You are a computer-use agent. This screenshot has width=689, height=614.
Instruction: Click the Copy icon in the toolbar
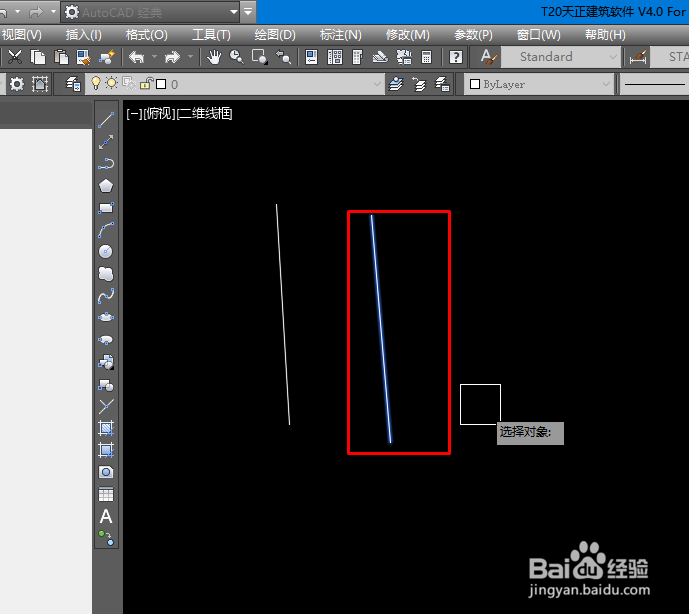point(38,57)
